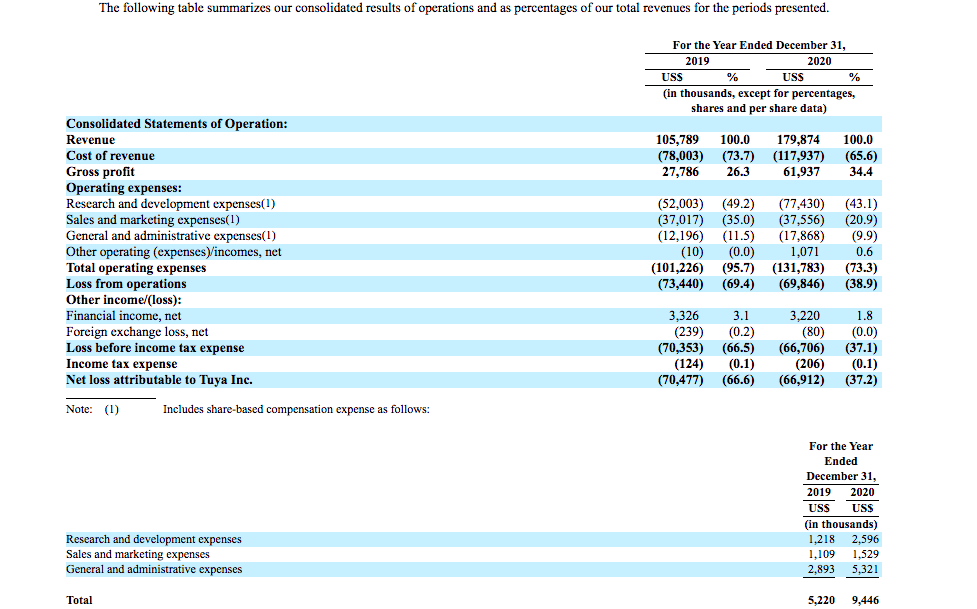Click 2020 general and administrative value 5,321
This screenshot has height=609, width=977.
[x=865, y=569]
